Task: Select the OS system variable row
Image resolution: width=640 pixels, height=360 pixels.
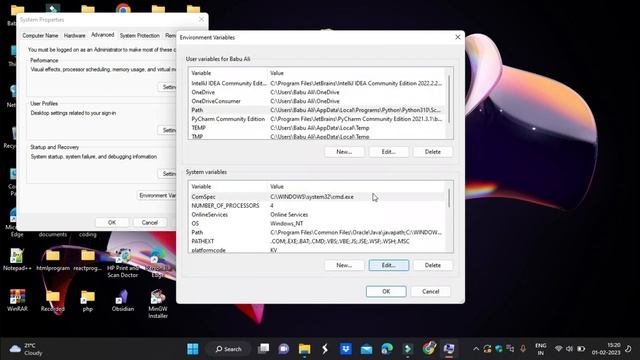Action: click(x=317, y=224)
